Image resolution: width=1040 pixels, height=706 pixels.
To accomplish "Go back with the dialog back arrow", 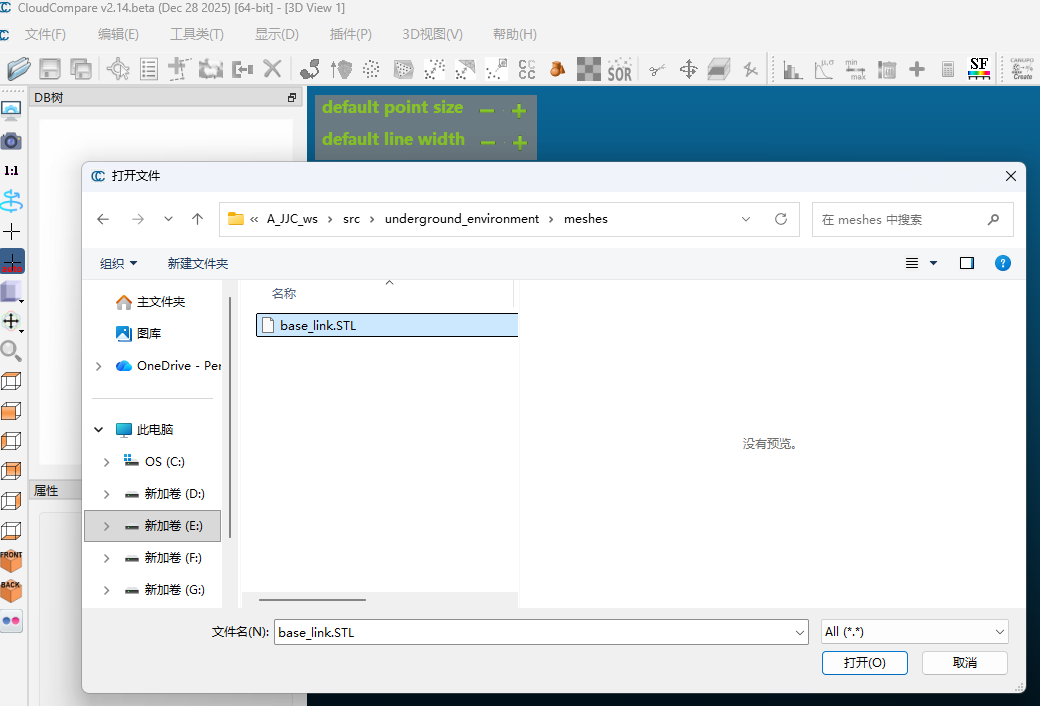I will (103, 219).
